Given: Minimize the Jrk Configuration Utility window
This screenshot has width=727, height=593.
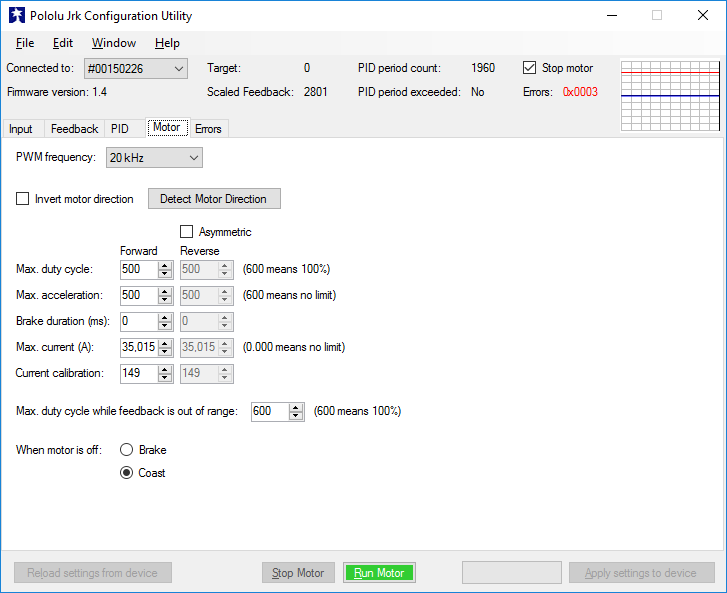Looking at the screenshot, I should (x=612, y=15).
